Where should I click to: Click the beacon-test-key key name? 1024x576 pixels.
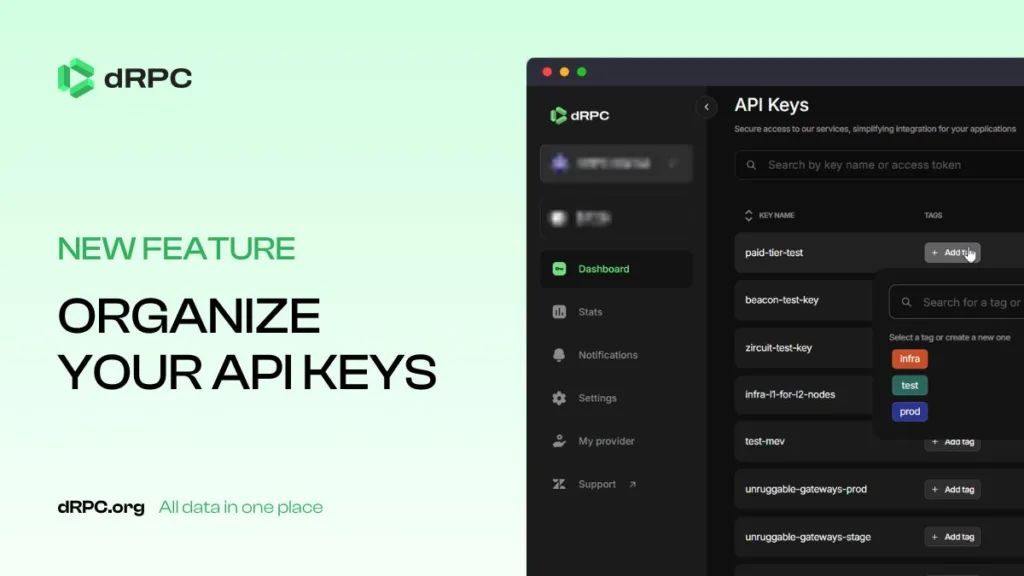(x=782, y=300)
